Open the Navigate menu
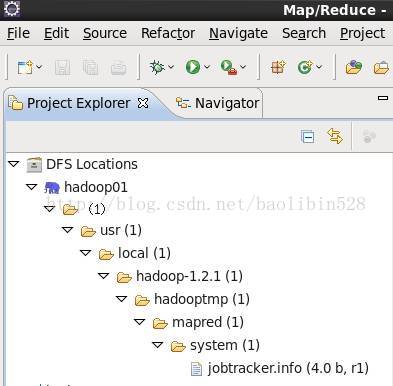The image size is (393, 386). click(x=238, y=33)
